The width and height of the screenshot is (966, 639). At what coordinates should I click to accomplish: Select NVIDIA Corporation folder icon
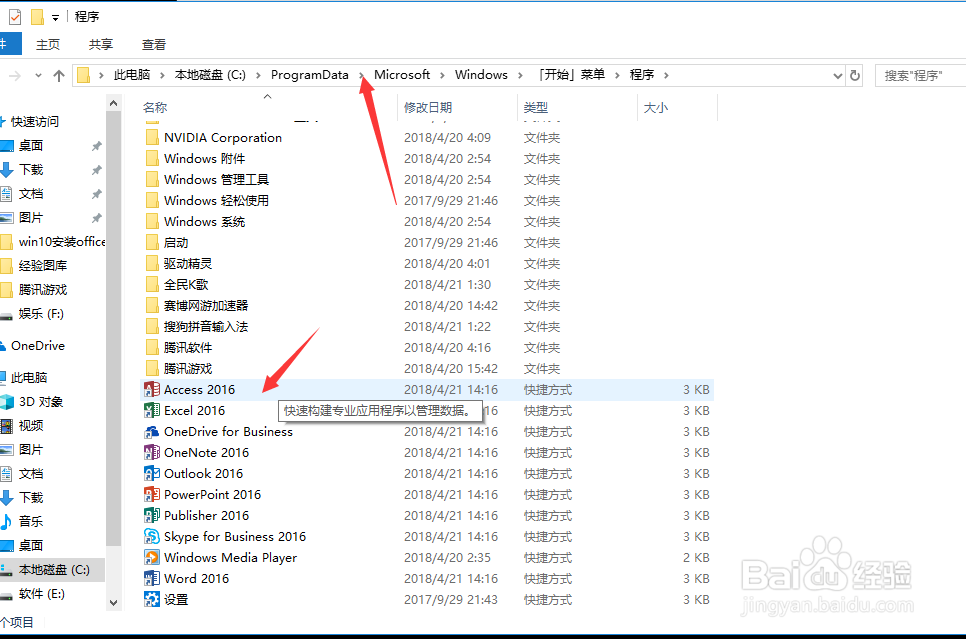[x=152, y=137]
